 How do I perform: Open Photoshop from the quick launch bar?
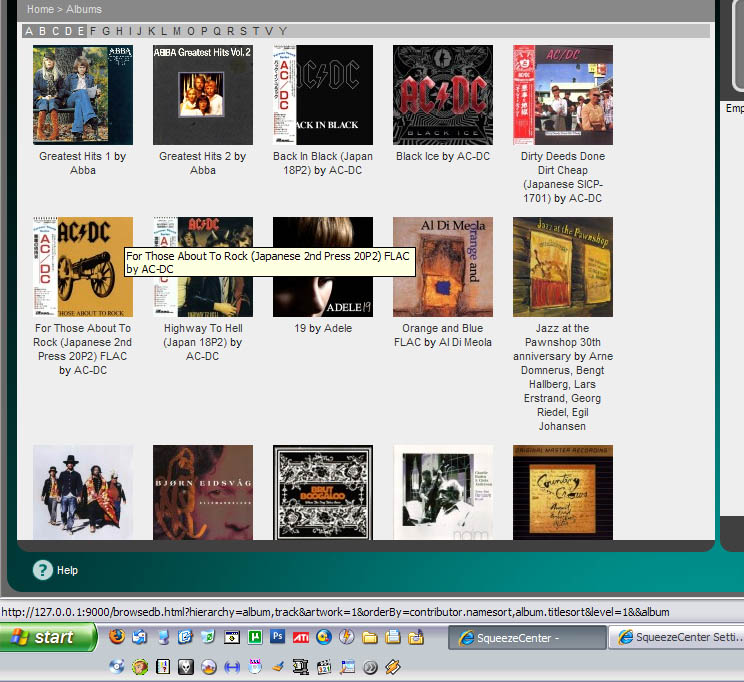click(278, 637)
